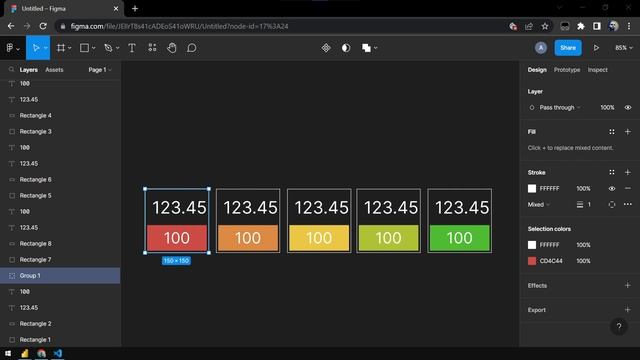The image size is (640, 360).
Task: Add a new effect
Action: [628, 285]
